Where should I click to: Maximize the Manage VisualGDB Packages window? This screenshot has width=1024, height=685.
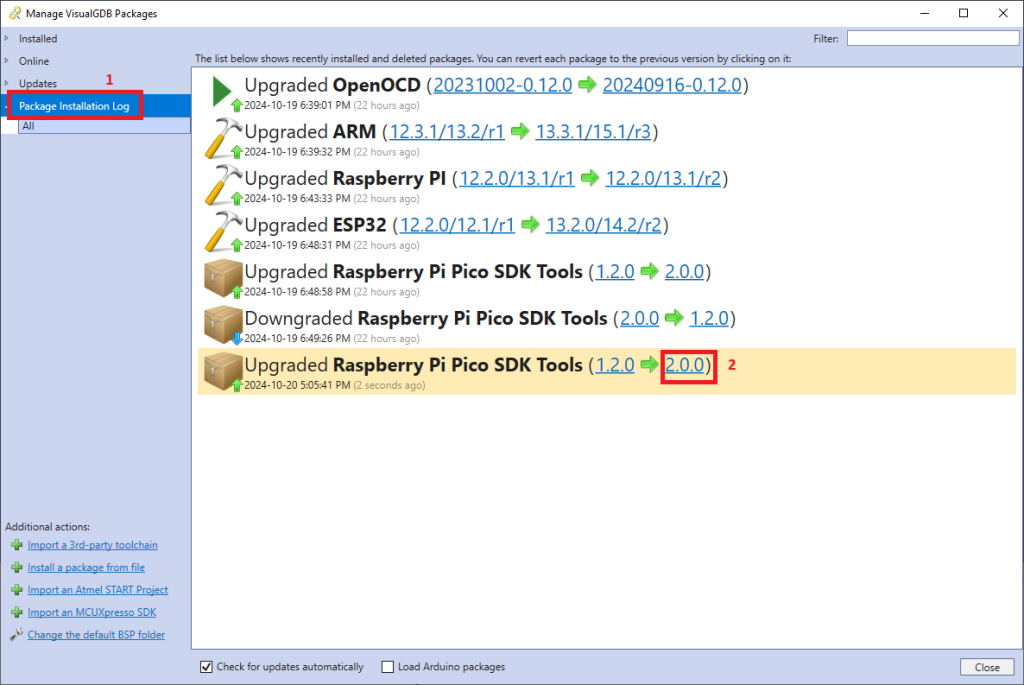coord(963,13)
